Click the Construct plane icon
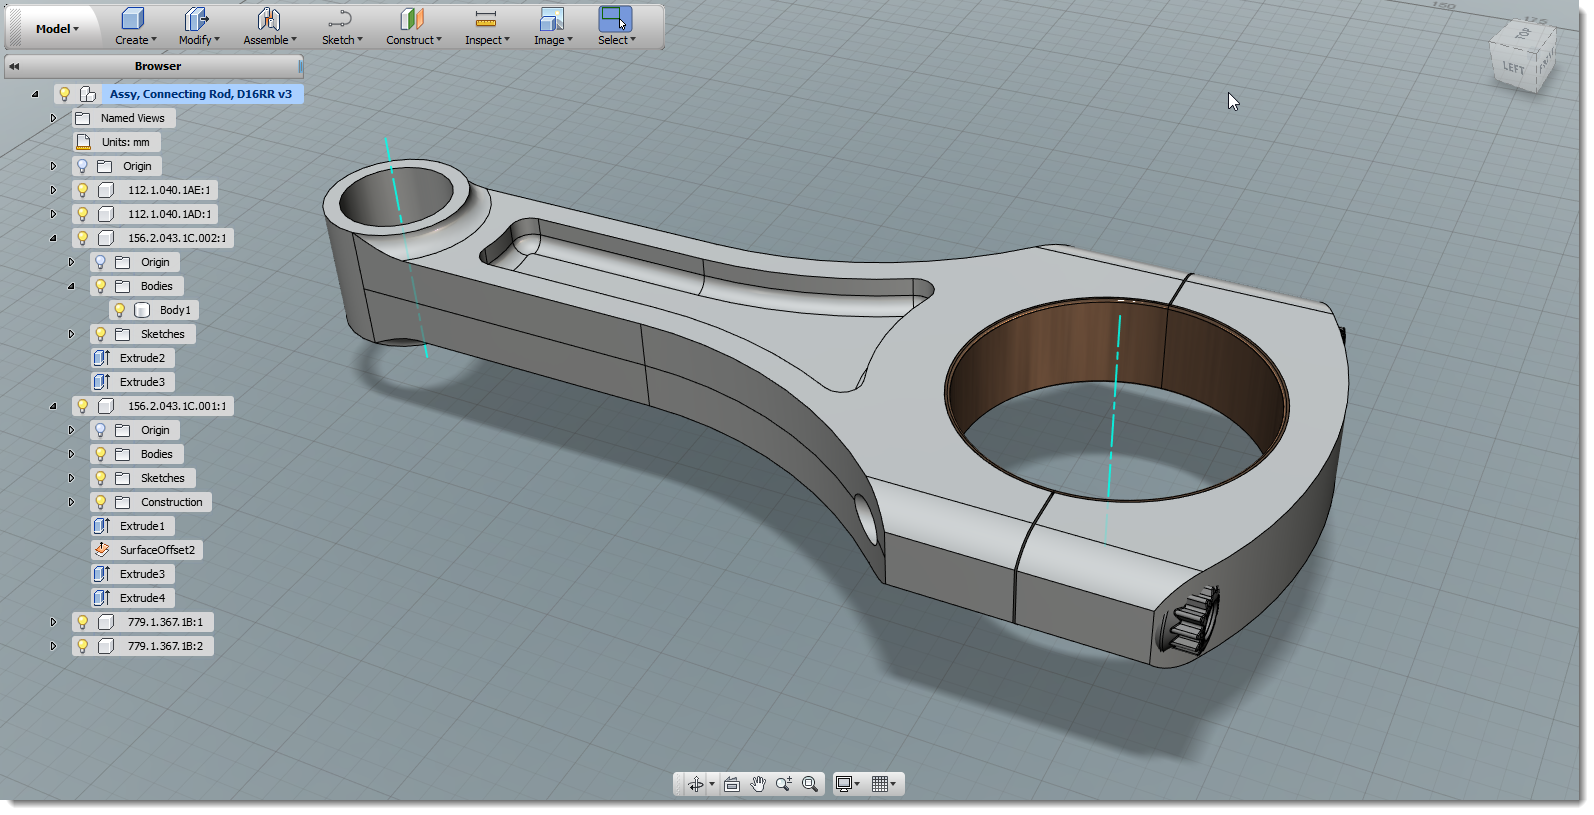1594x815 pixels. (x=412, y=19)
